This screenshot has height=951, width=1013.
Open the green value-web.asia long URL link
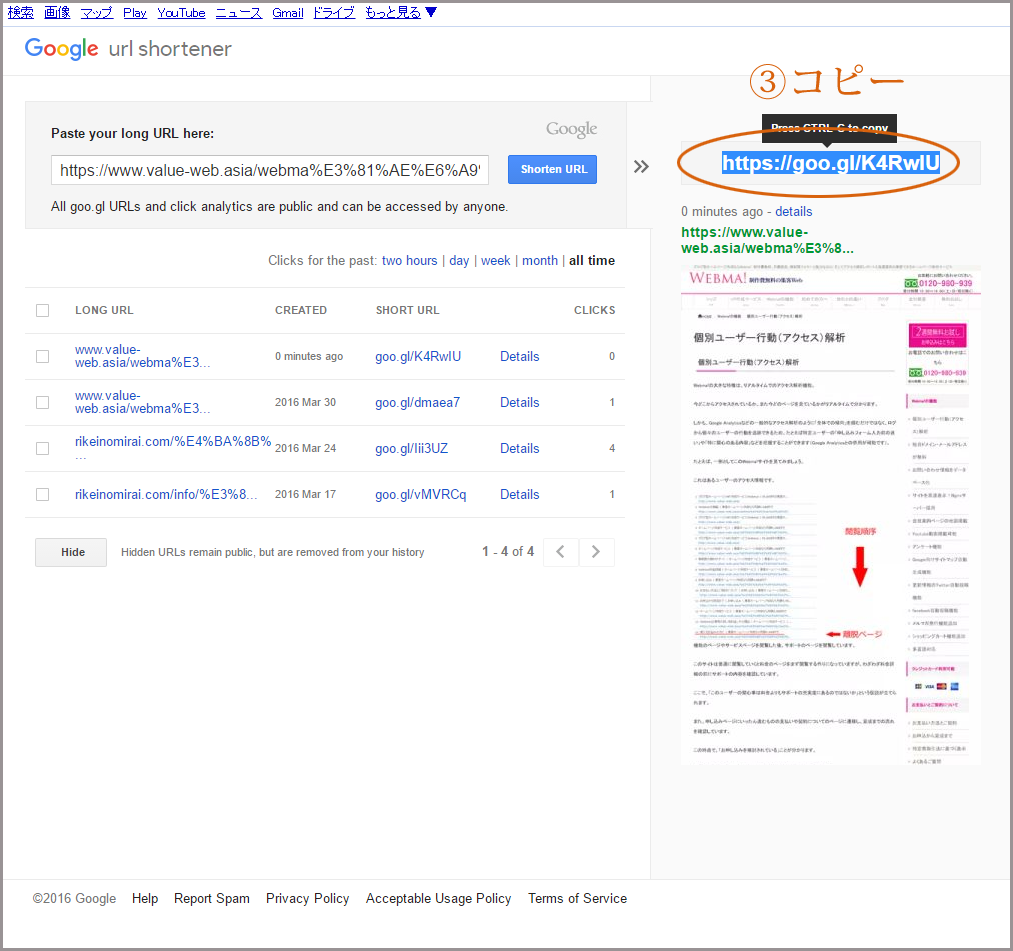tap(767, 240)
